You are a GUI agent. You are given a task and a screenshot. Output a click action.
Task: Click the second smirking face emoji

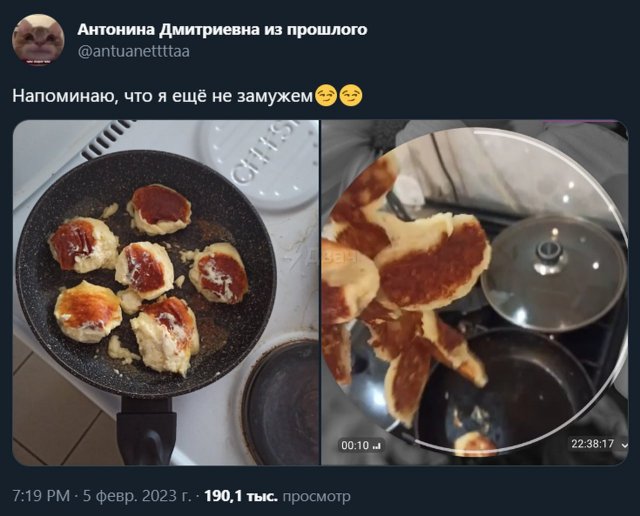coord(351,96)
